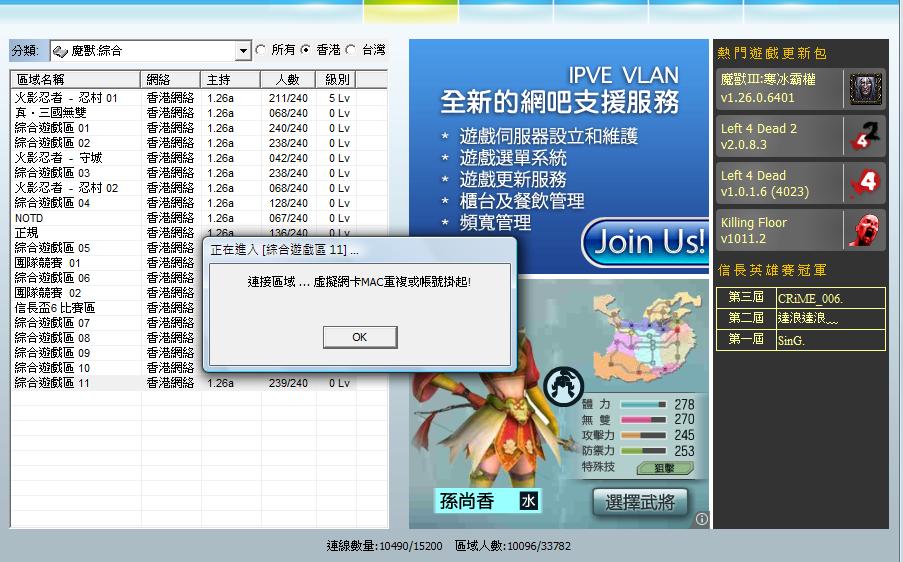The image size is (903, 562).
Task: Select row 火影忍者 - 忍村 02
Action: click(199, 188)
